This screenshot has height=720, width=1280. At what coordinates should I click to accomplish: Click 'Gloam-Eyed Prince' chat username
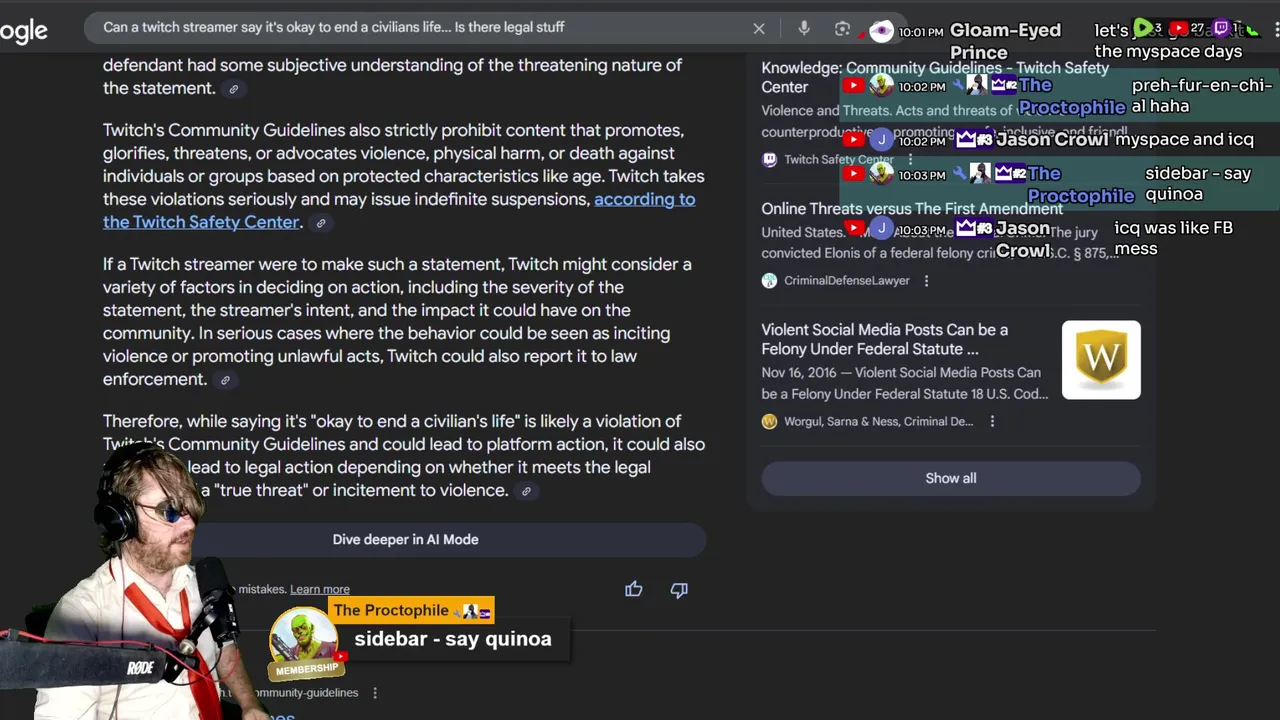(x=1005, y=41)
